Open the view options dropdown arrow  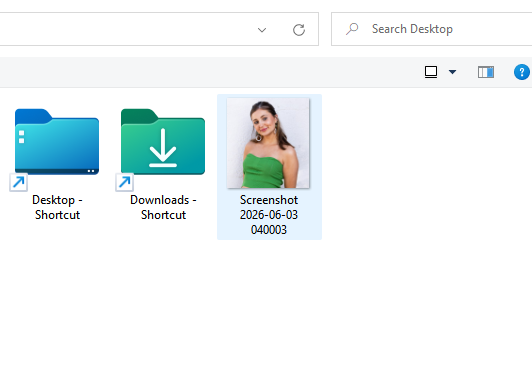click(452, 72)
